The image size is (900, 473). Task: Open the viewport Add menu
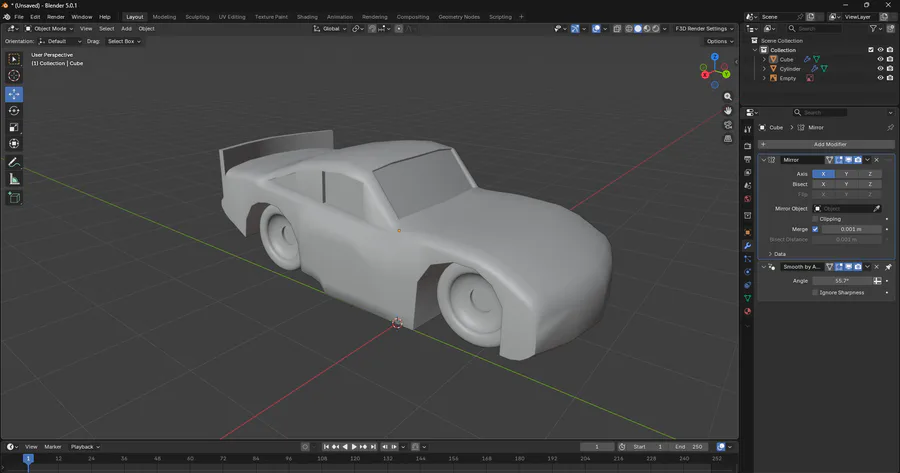click(126, 29)
